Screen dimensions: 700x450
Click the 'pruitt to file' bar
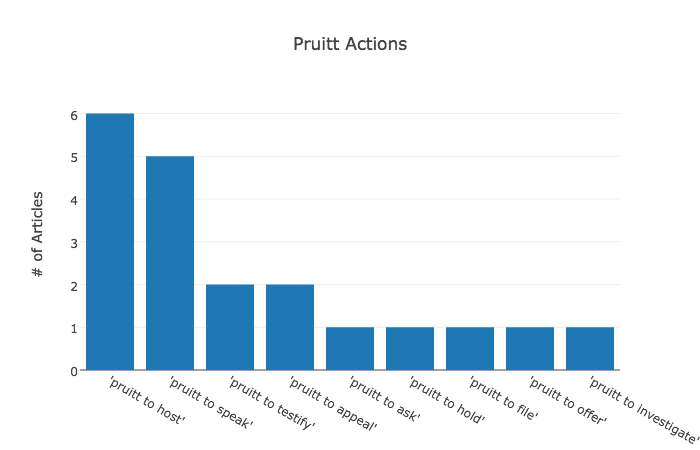470,349
